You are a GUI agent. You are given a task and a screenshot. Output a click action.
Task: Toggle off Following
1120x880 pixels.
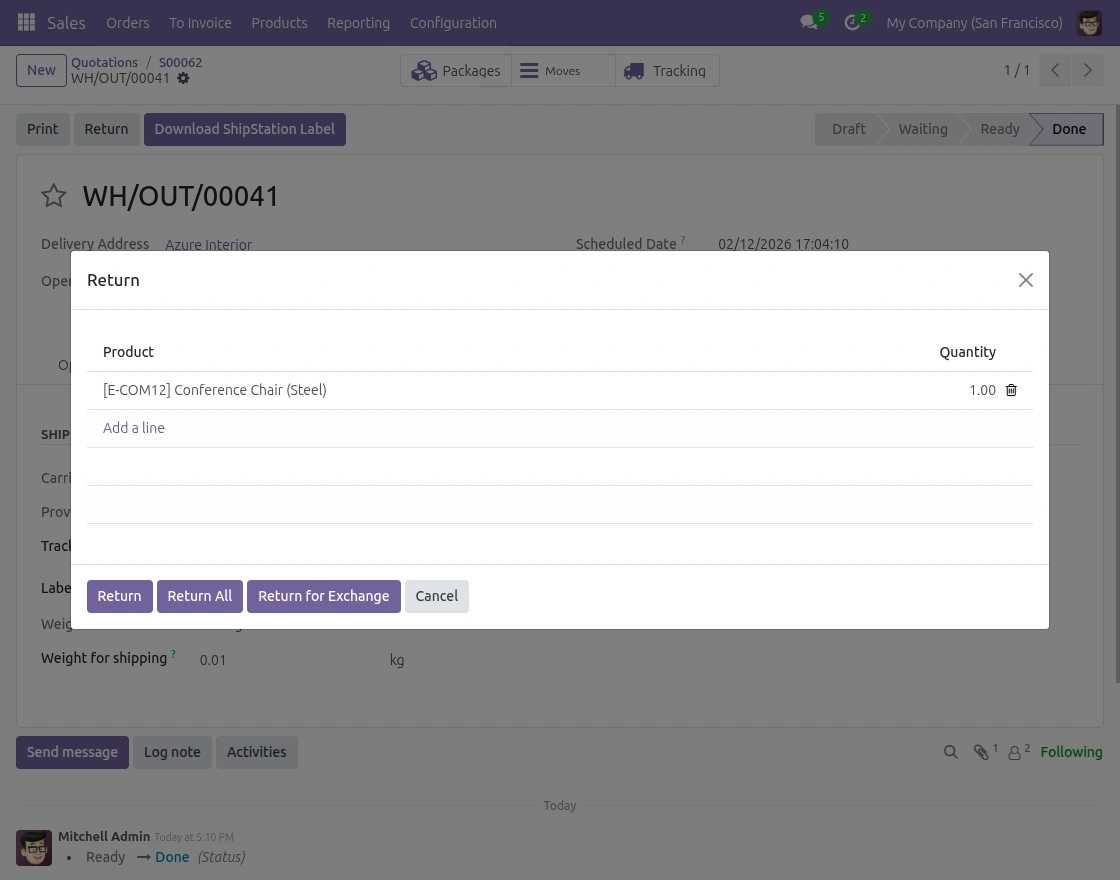coord(1071,752)
